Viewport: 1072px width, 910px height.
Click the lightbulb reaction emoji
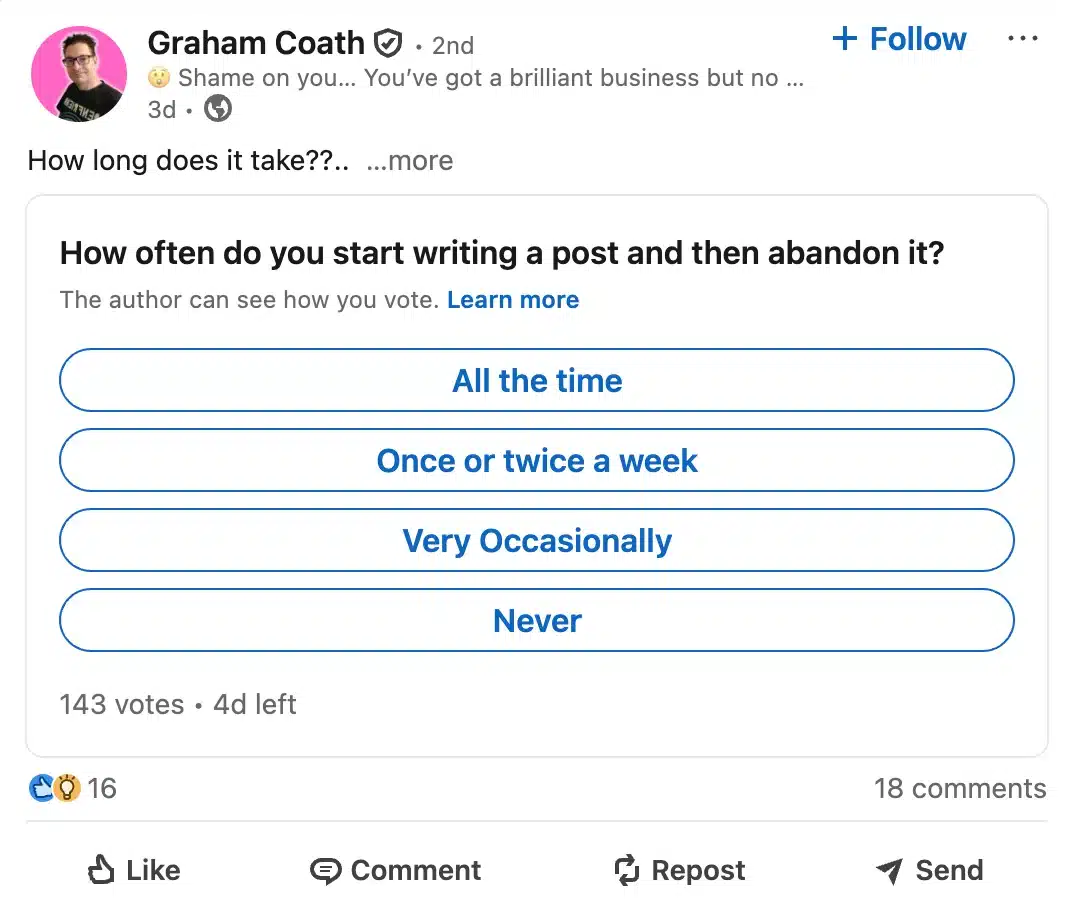[66, 788]
